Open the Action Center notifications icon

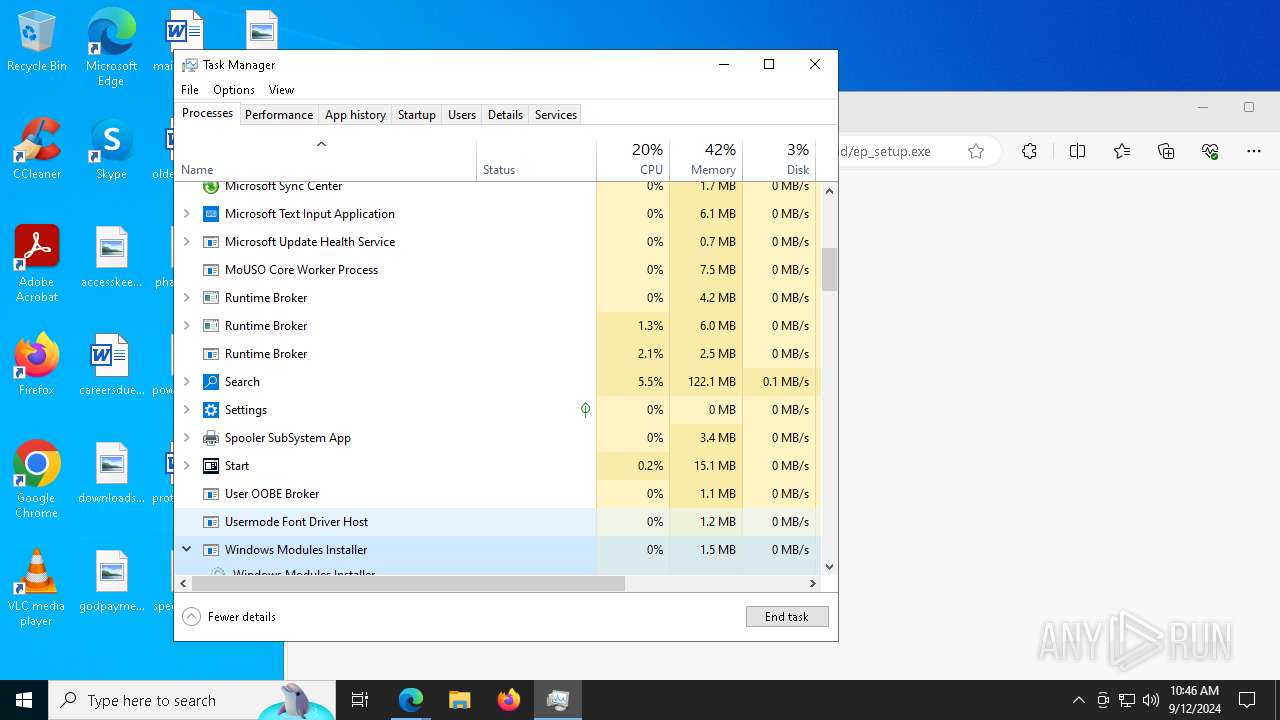[x=1247, y=700]
